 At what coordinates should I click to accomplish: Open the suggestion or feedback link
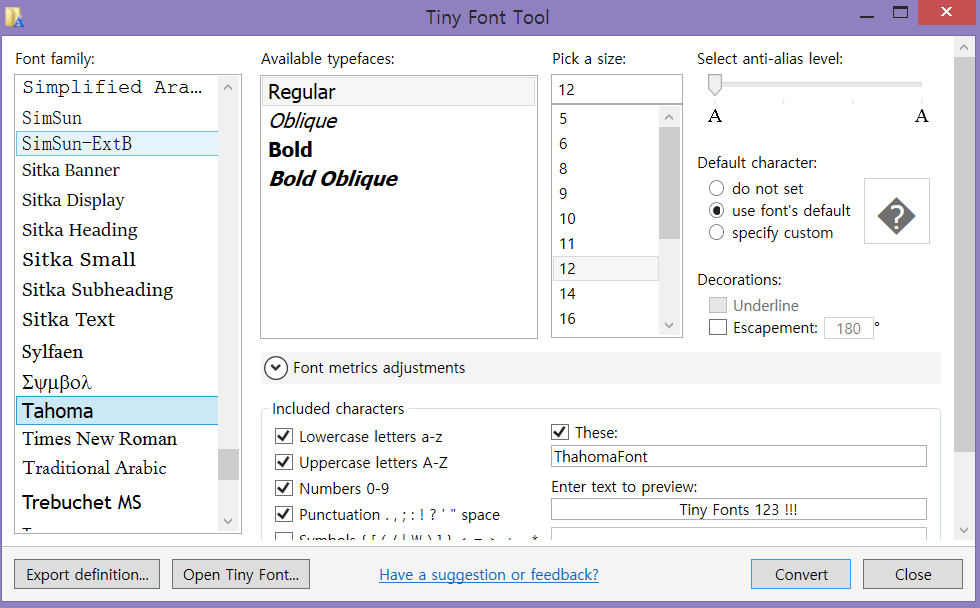coord(489,574)
